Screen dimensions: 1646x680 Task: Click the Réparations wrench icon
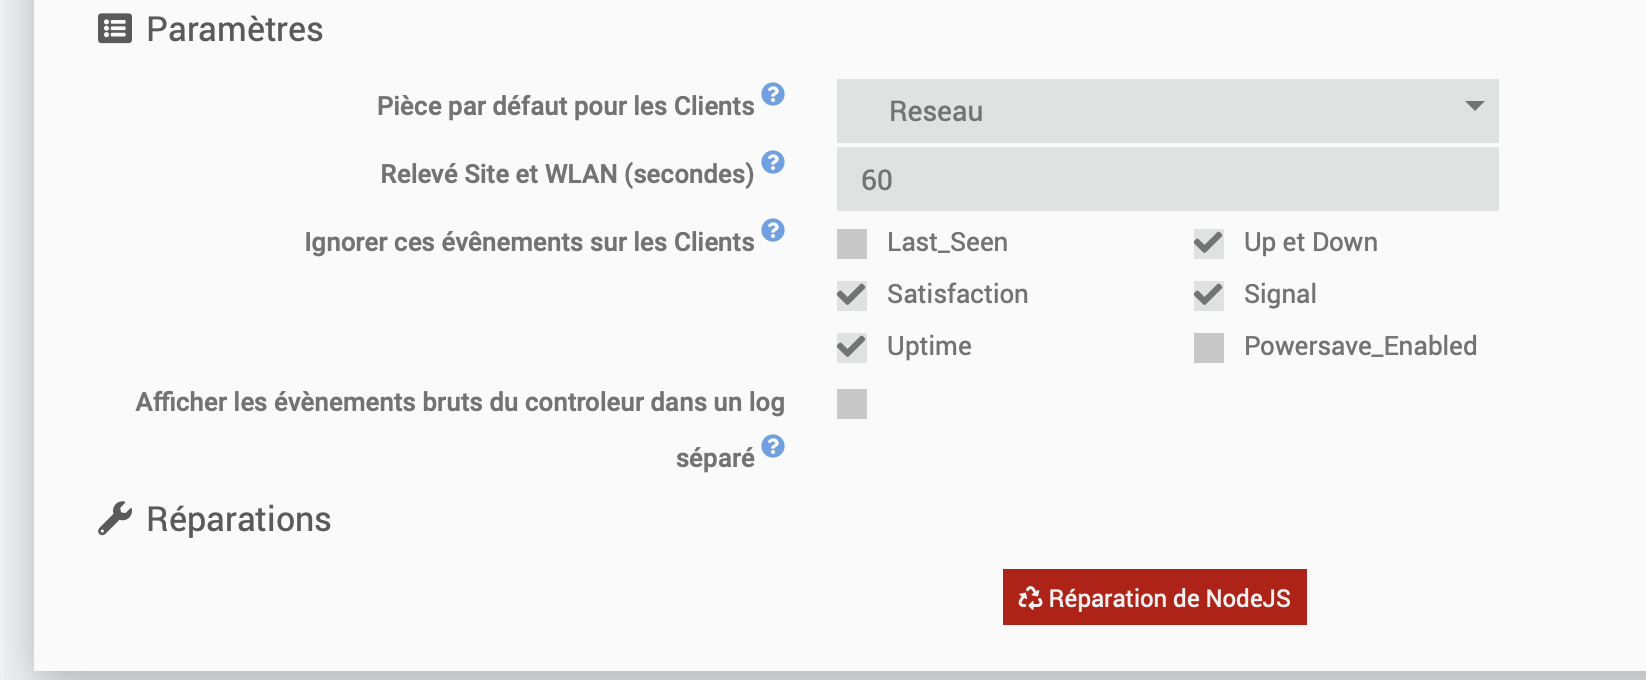[115, 519]
